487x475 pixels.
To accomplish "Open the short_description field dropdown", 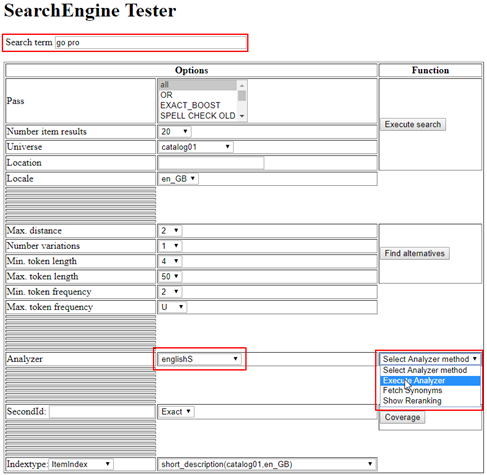I will click(267, 464).
